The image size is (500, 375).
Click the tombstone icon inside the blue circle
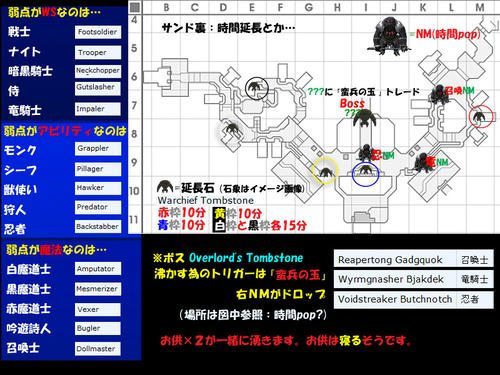click(x=365, y=170)
